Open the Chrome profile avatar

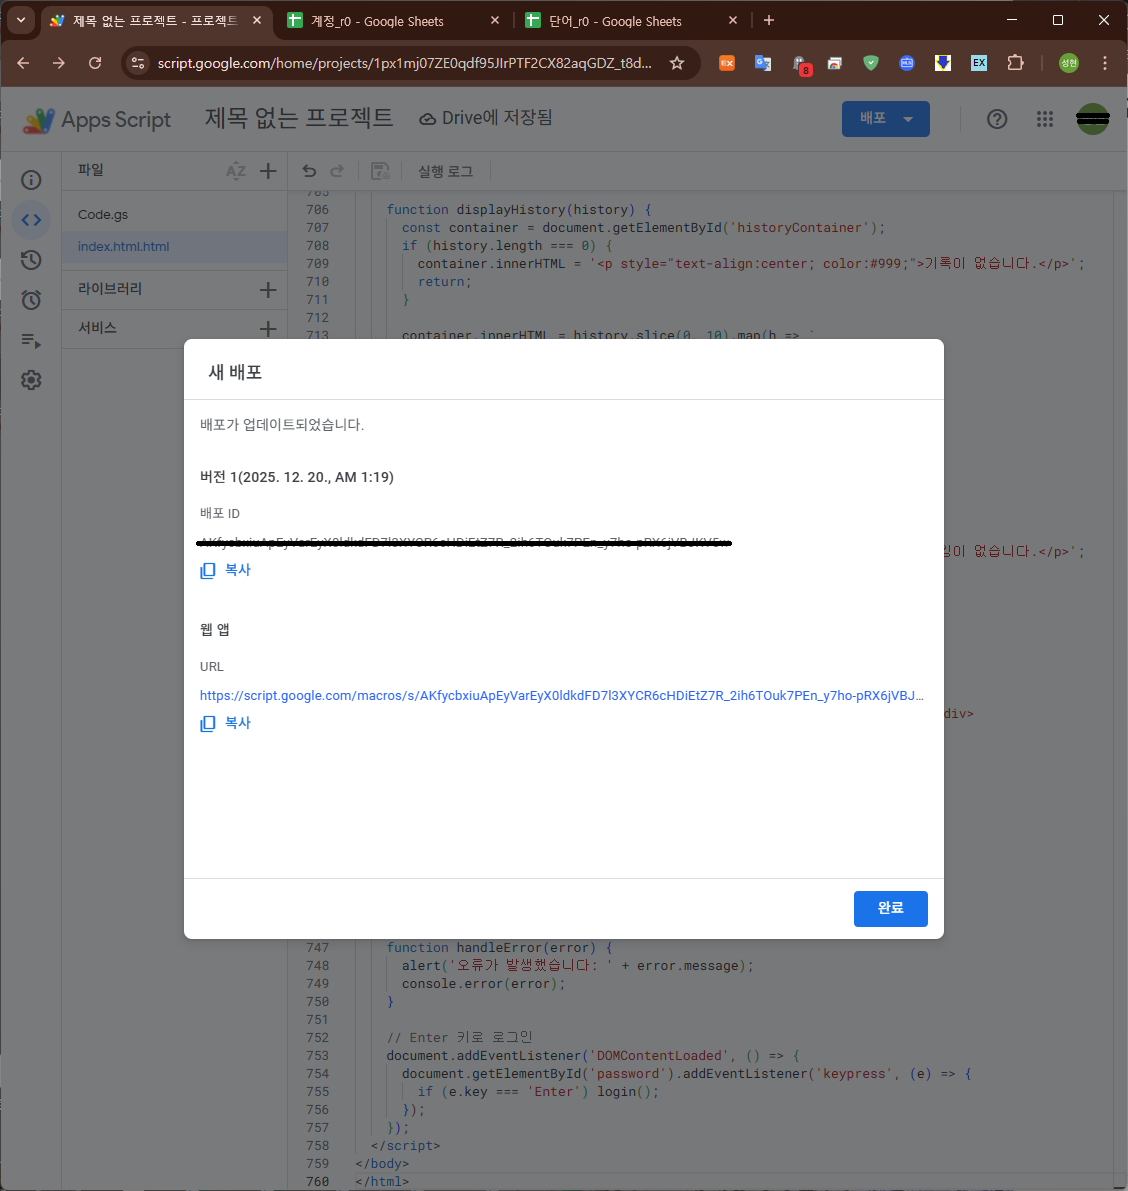pos(1069,63)
